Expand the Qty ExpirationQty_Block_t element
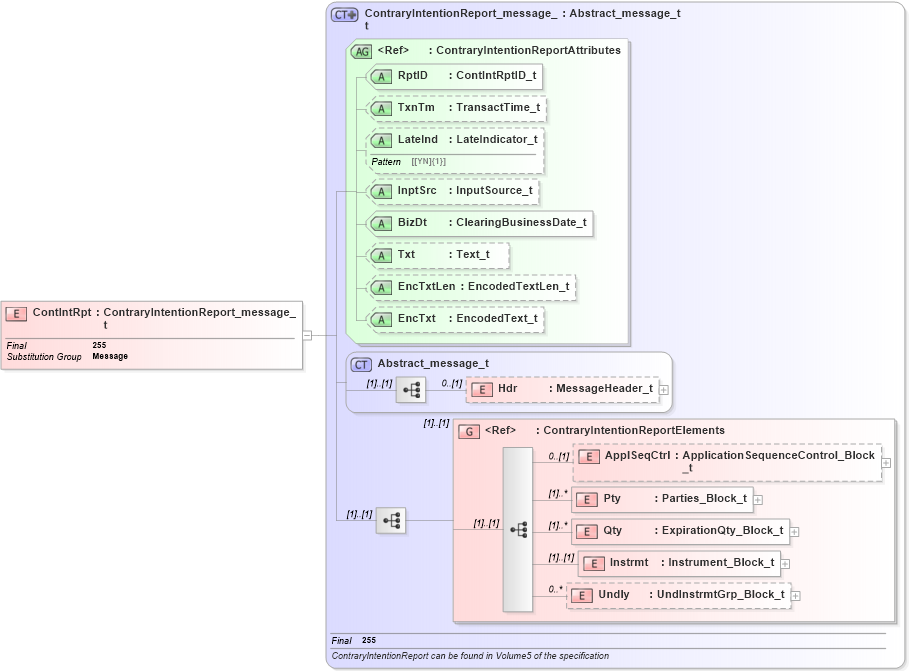The width and height of the screenshot is (910, 671). point(795,531)
